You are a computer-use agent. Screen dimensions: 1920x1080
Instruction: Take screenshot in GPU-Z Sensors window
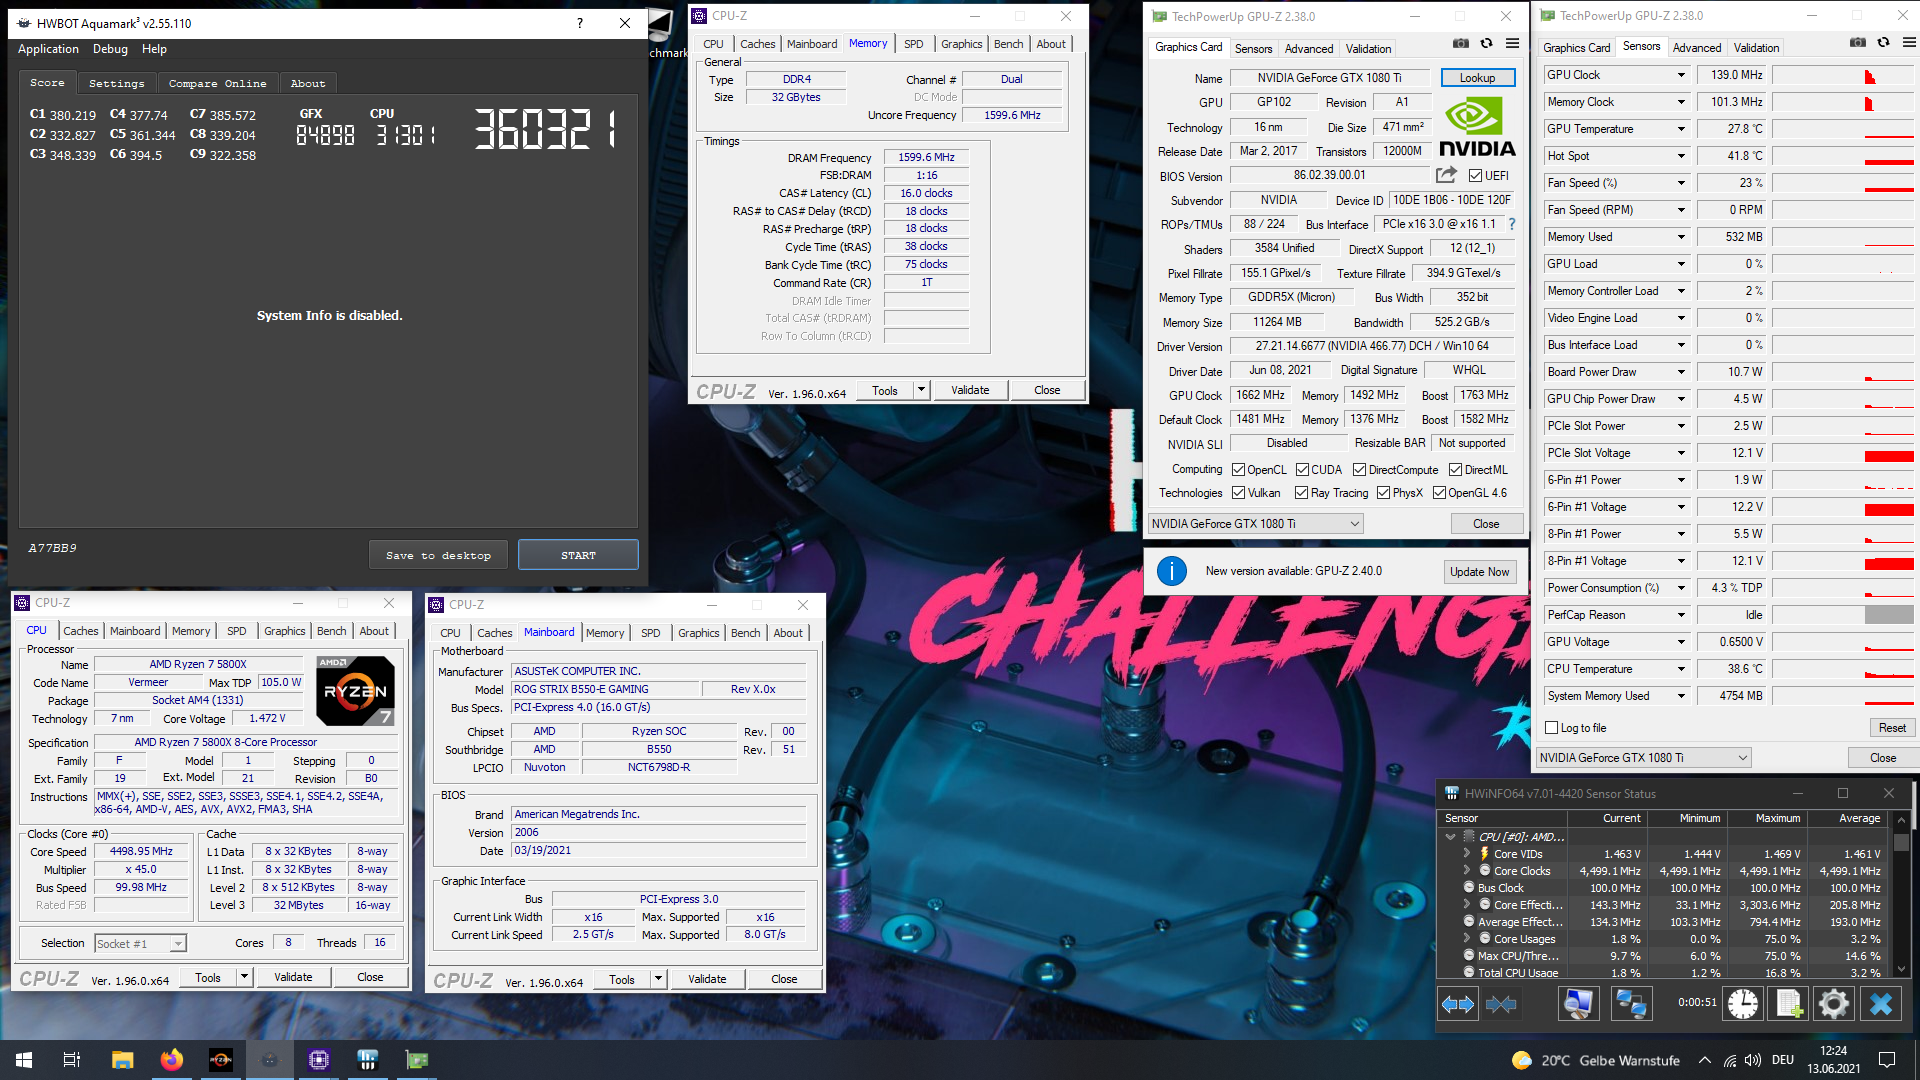pos(1858,43)
